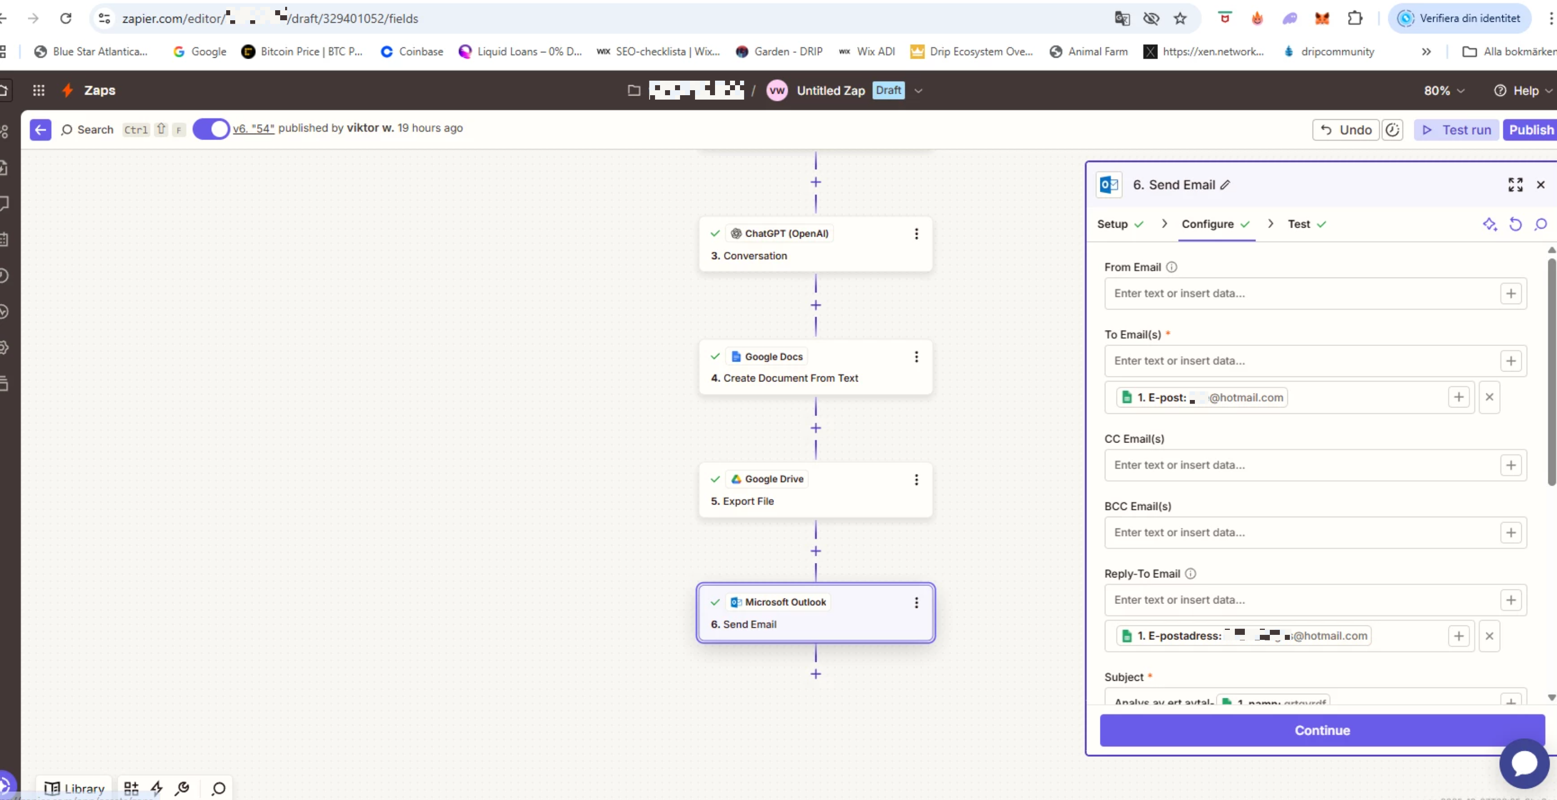Screen dimensions: 1557x800
Task: Expand the Send Email panel to fullscreen
Action: [1515, 185]
